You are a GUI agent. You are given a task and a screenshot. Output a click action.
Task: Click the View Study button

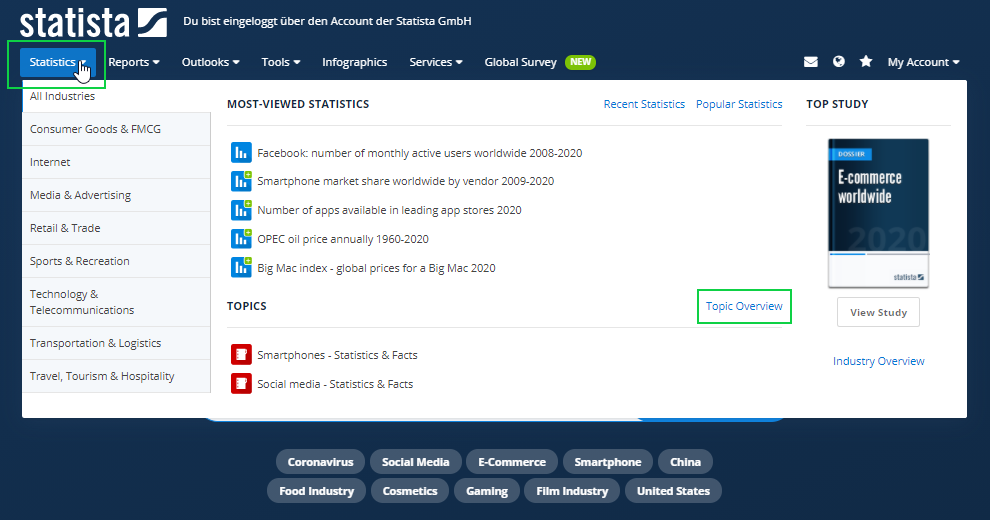point(878,312)
